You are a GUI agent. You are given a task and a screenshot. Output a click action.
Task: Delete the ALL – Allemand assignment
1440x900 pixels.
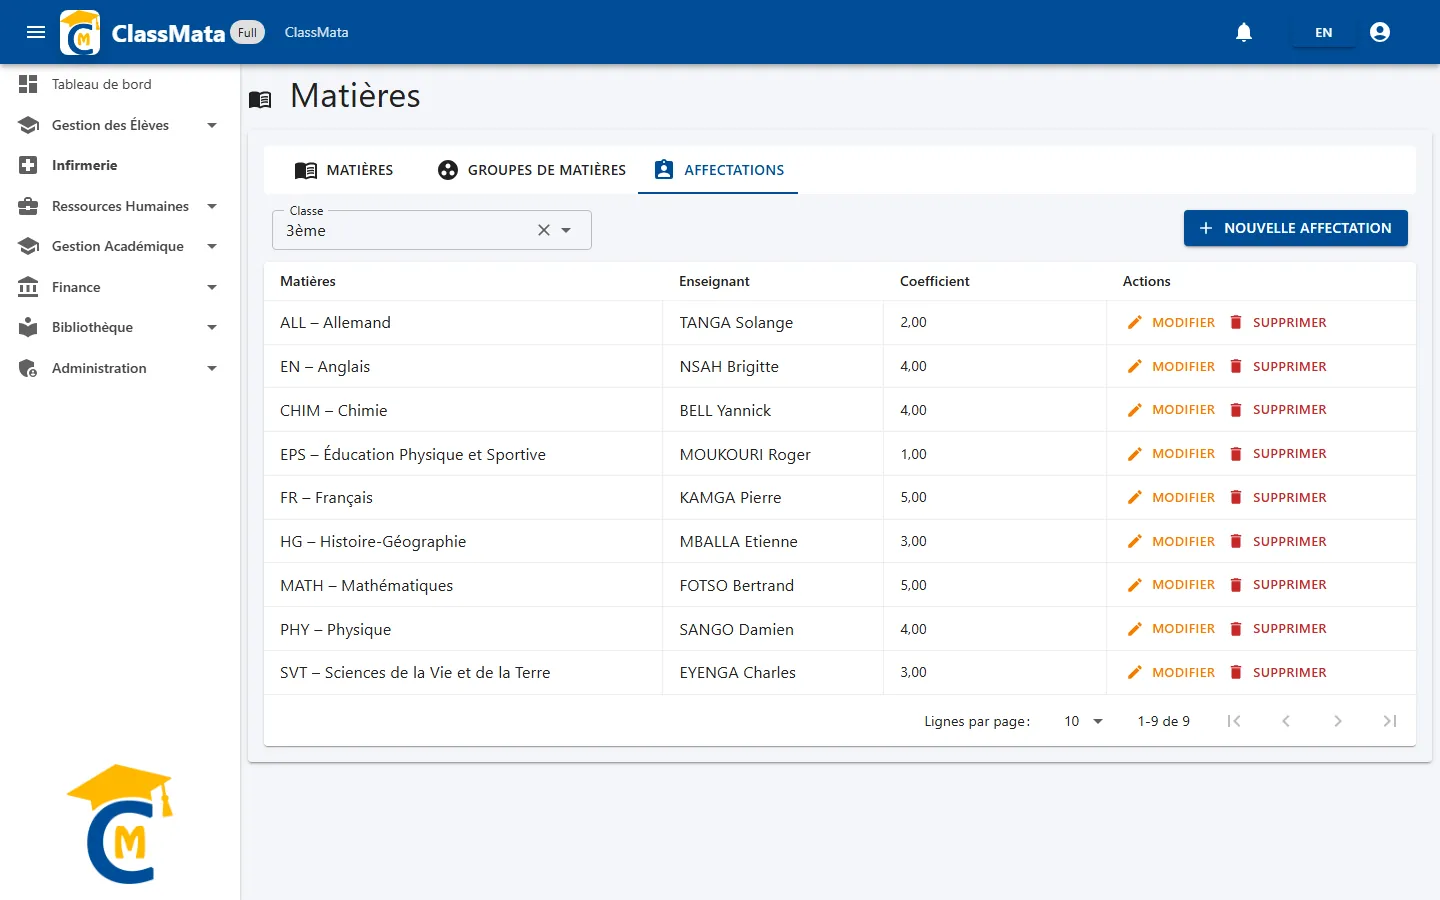coord(1277,322)
